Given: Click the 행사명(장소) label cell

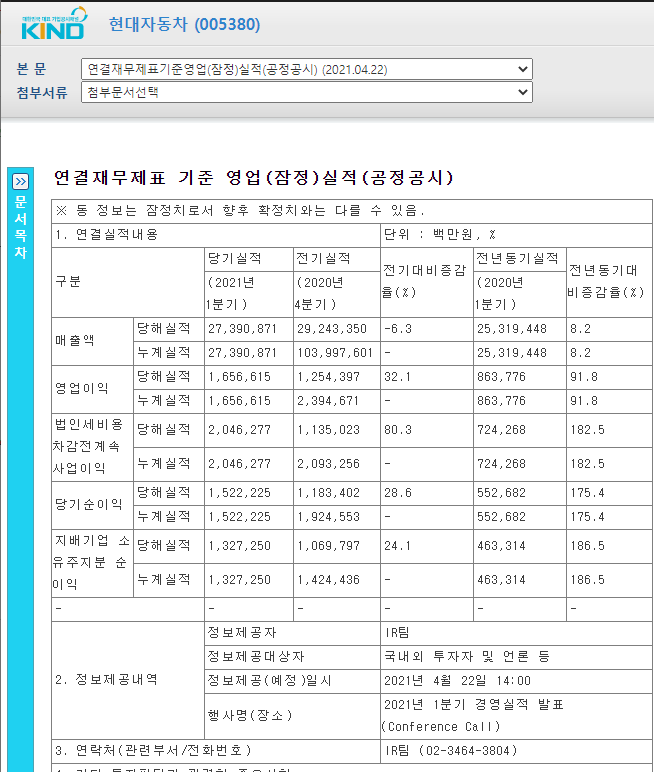Looking at the screenshot, I should click(x=293, y=716).
